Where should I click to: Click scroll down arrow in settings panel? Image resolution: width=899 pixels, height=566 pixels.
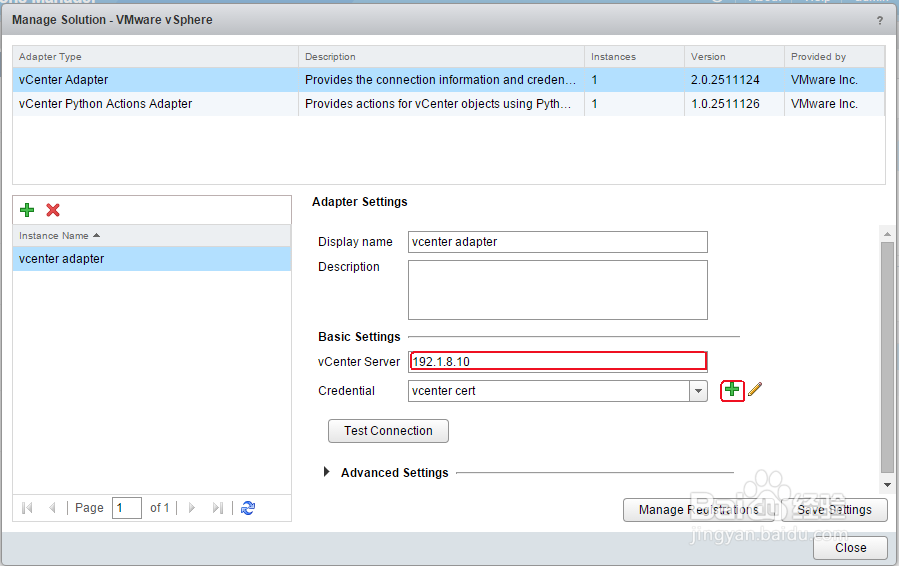pos(887,485)
